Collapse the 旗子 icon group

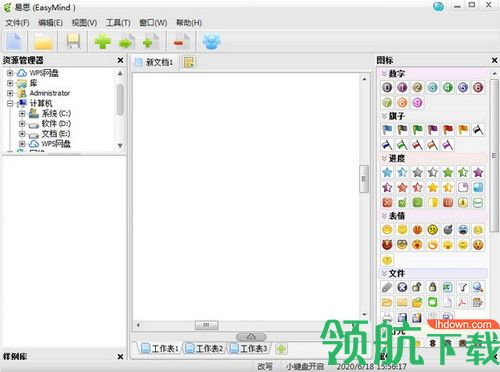[x=384, y=116]
